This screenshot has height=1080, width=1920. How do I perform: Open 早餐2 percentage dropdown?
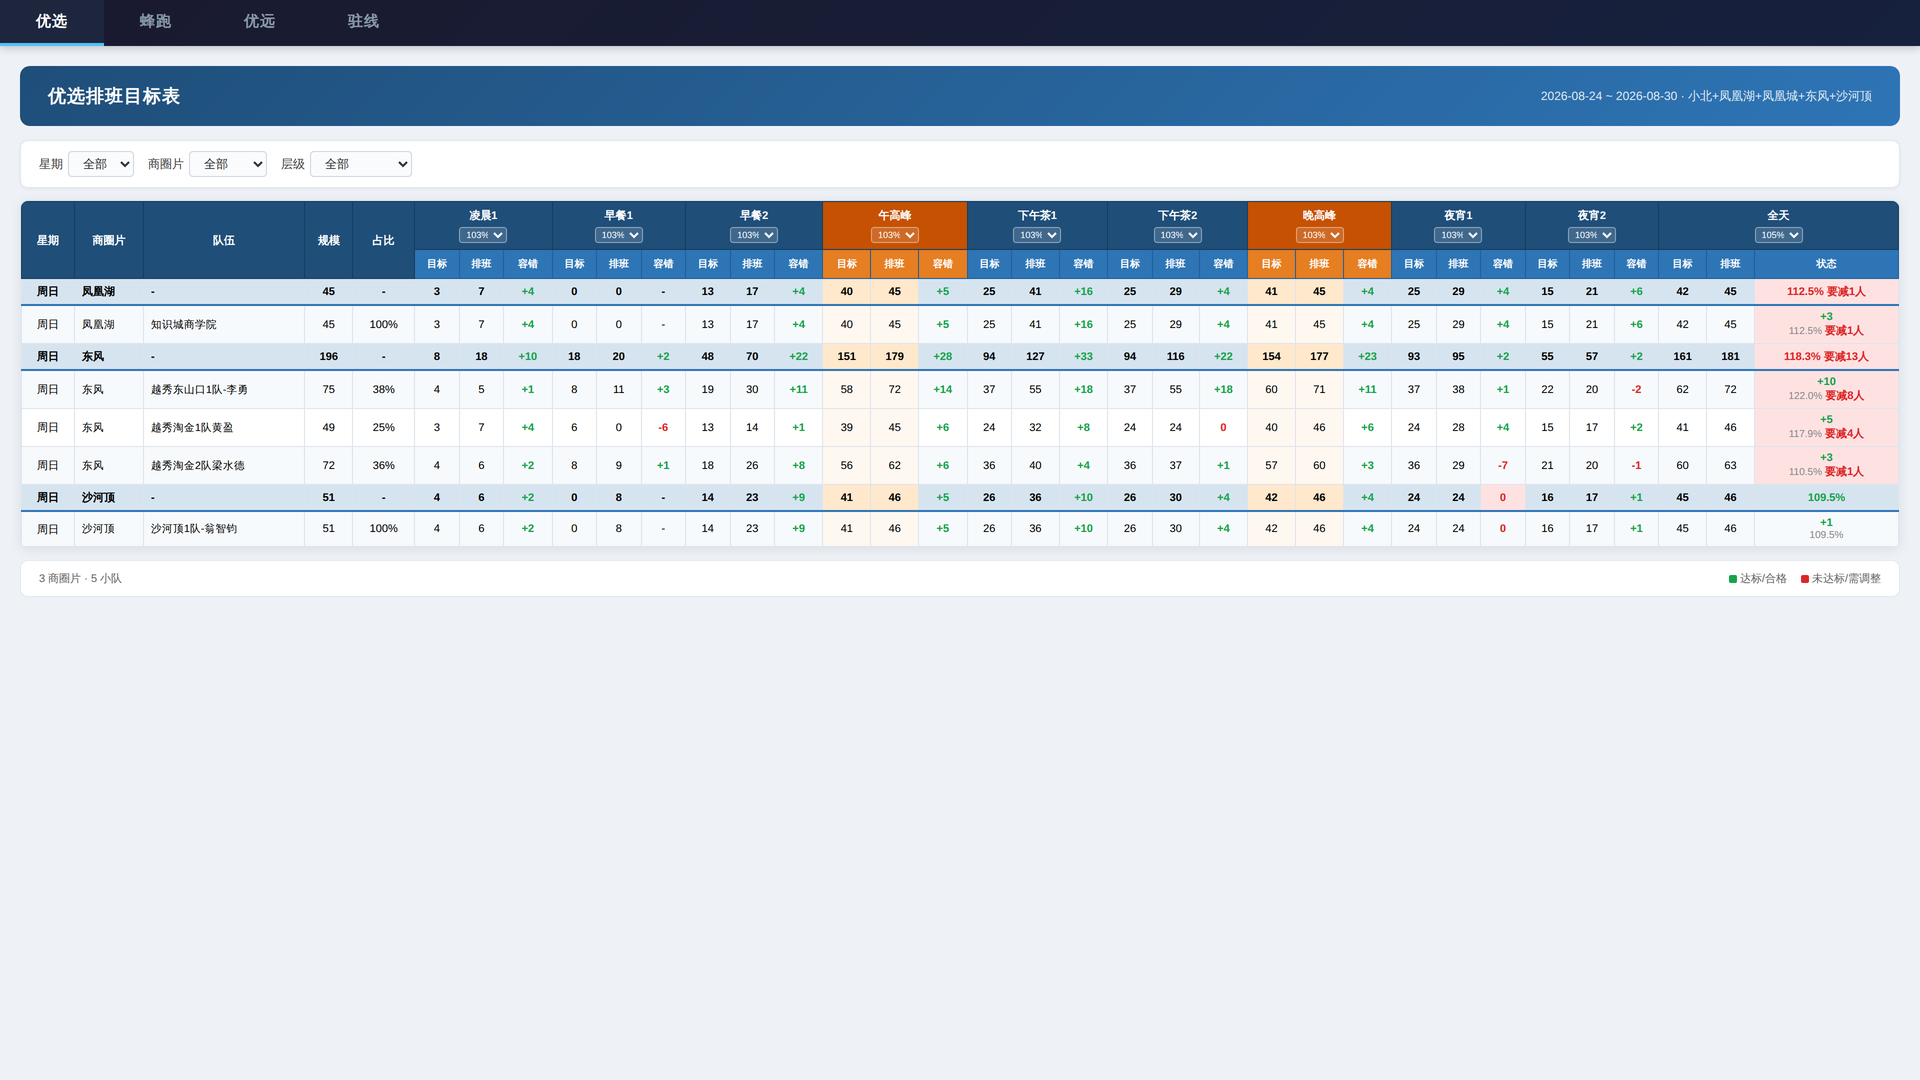click(754, 235)
